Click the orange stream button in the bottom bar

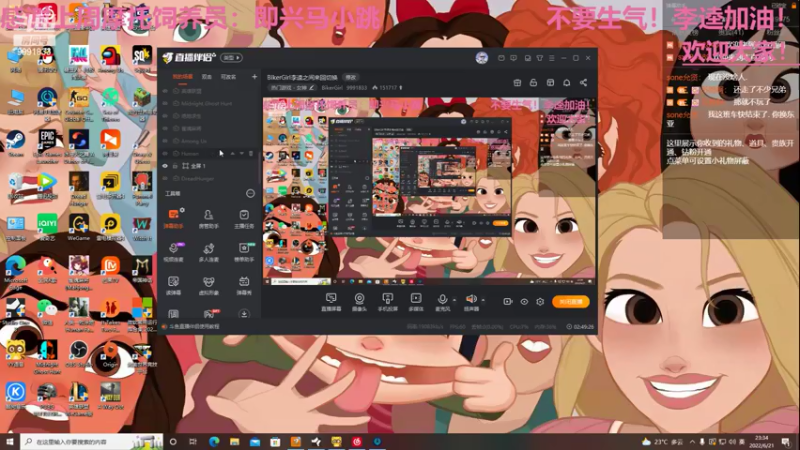tap(570, 302)
